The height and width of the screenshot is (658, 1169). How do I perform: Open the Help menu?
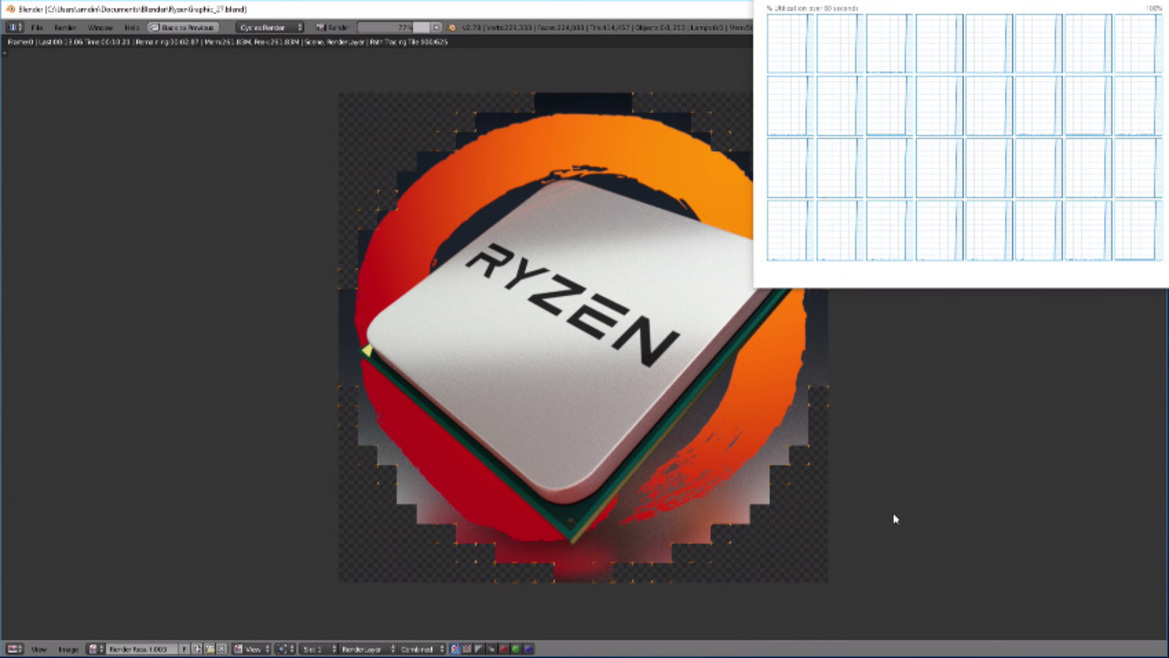pyautogui.click(x=131, y=28)
